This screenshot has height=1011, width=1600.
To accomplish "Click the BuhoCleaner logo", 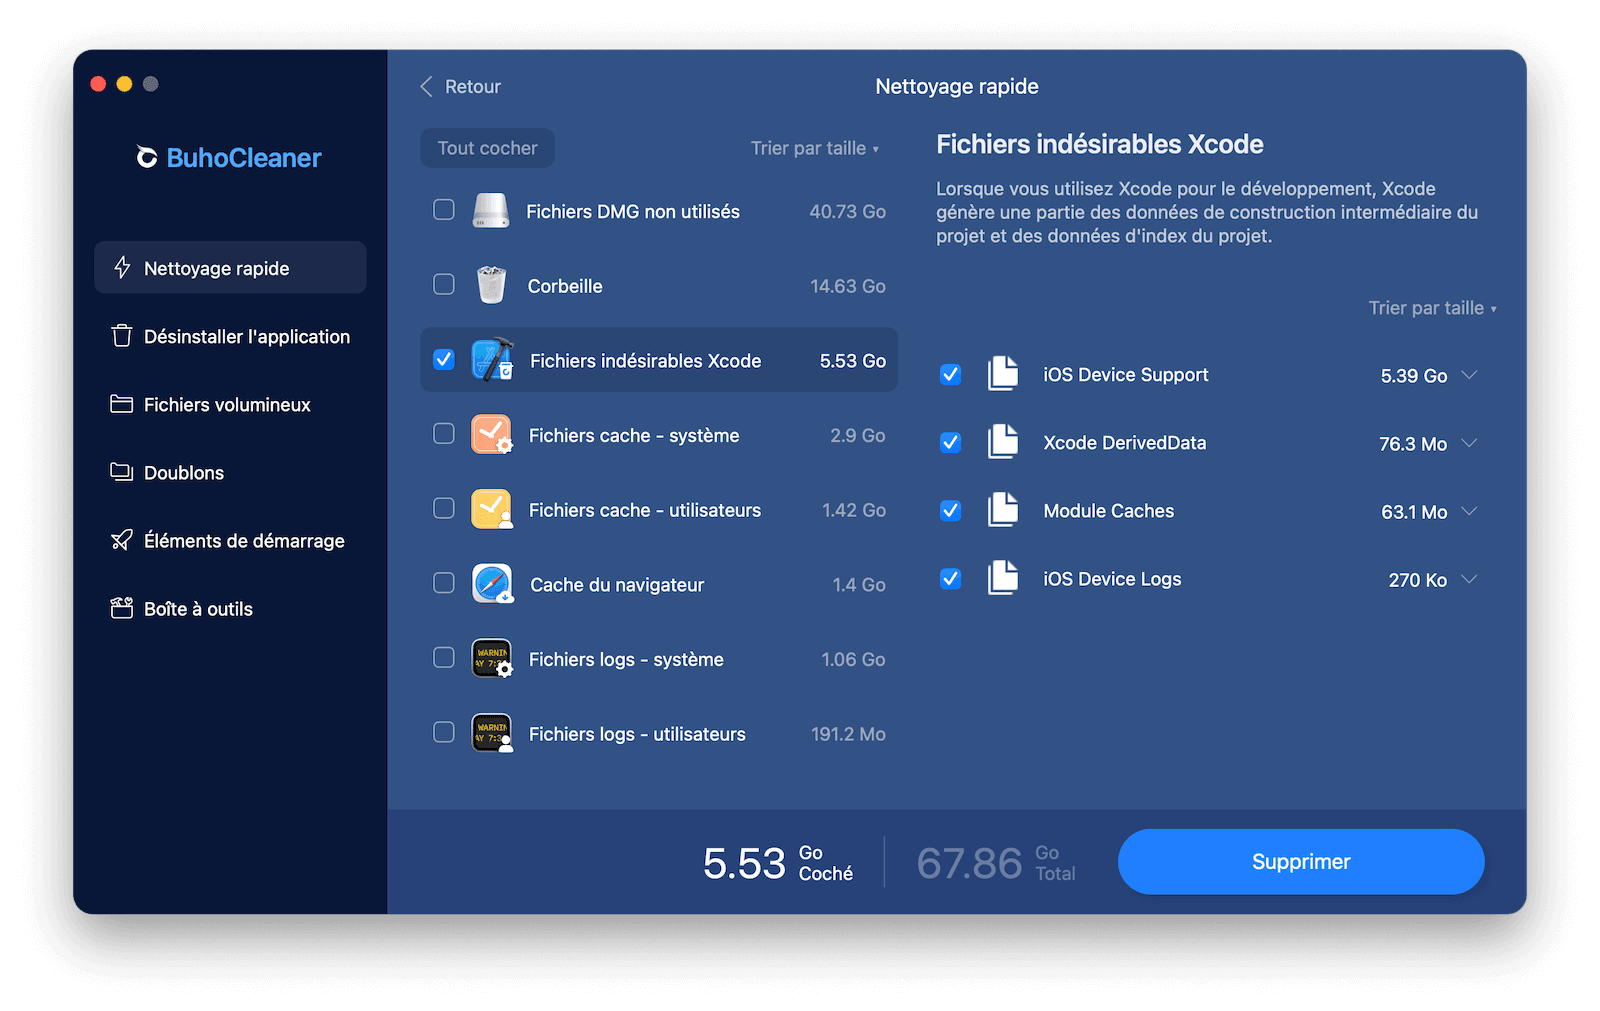I will click(x=229, y=157).
